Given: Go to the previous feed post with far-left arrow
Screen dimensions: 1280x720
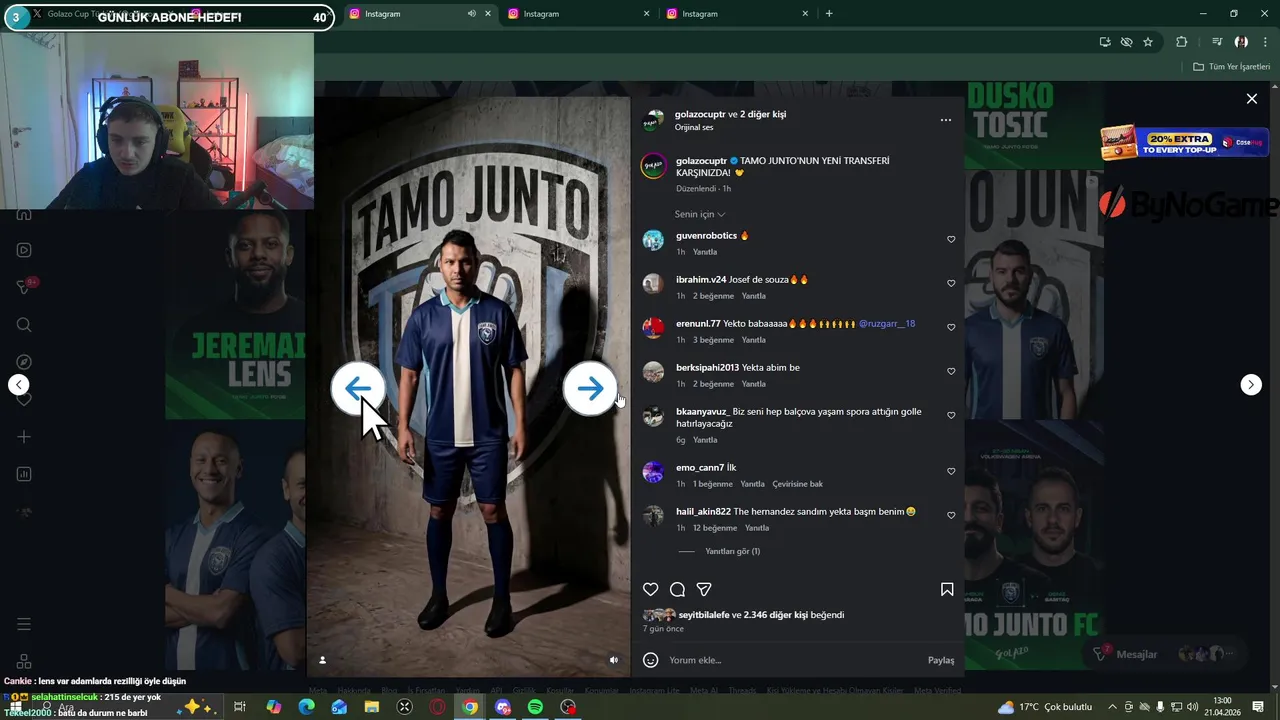Looking at the screenshot, I should point(18,385).
